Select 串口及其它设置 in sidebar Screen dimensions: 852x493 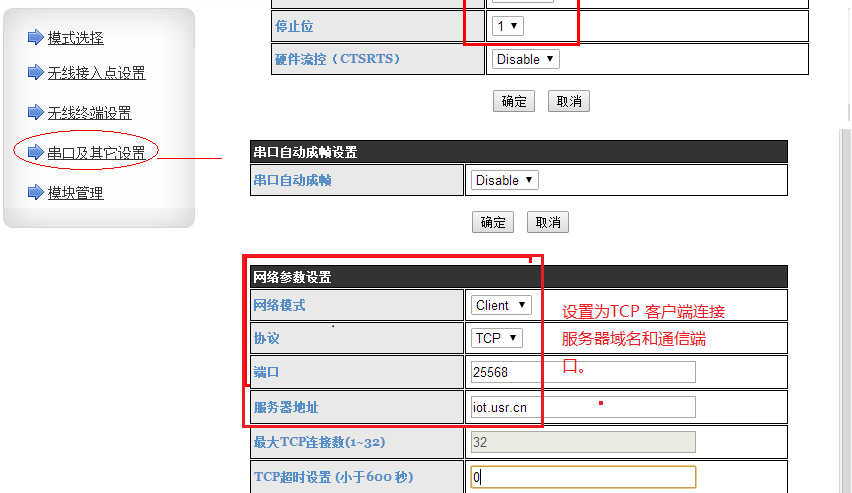point(96,153)
